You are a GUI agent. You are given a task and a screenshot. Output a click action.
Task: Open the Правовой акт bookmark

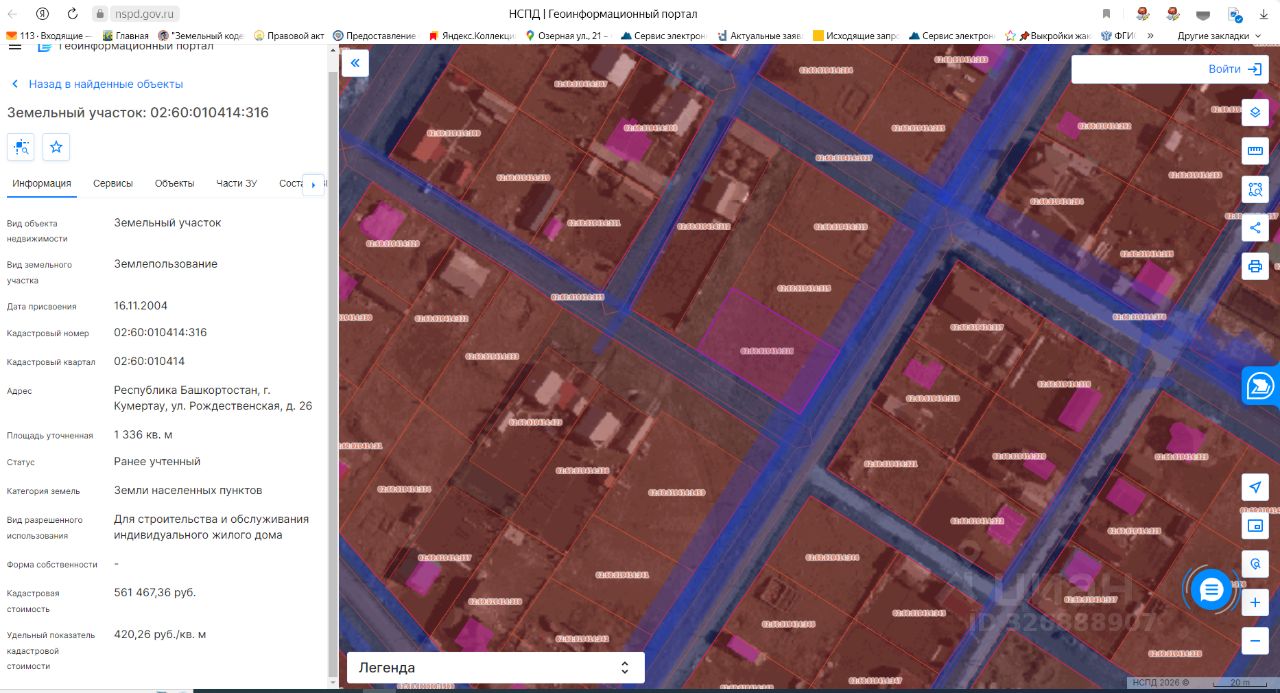click(x=289, y=36)
